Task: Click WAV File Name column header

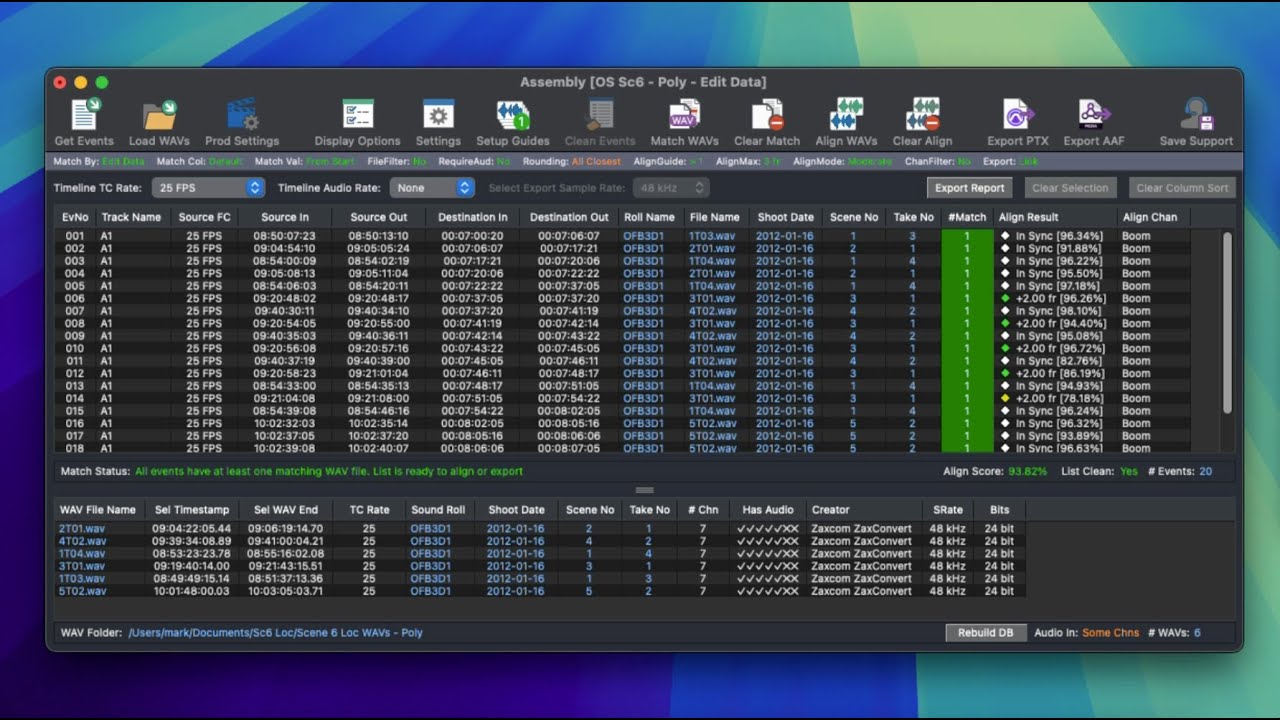Action: [98, 509]
